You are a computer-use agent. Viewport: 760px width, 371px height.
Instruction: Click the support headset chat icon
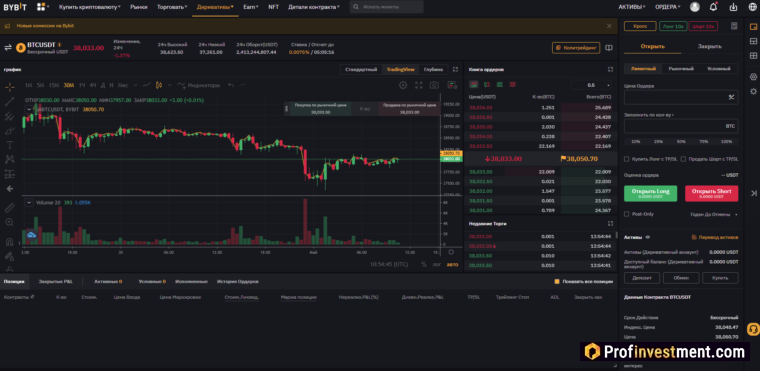point(753,328)
